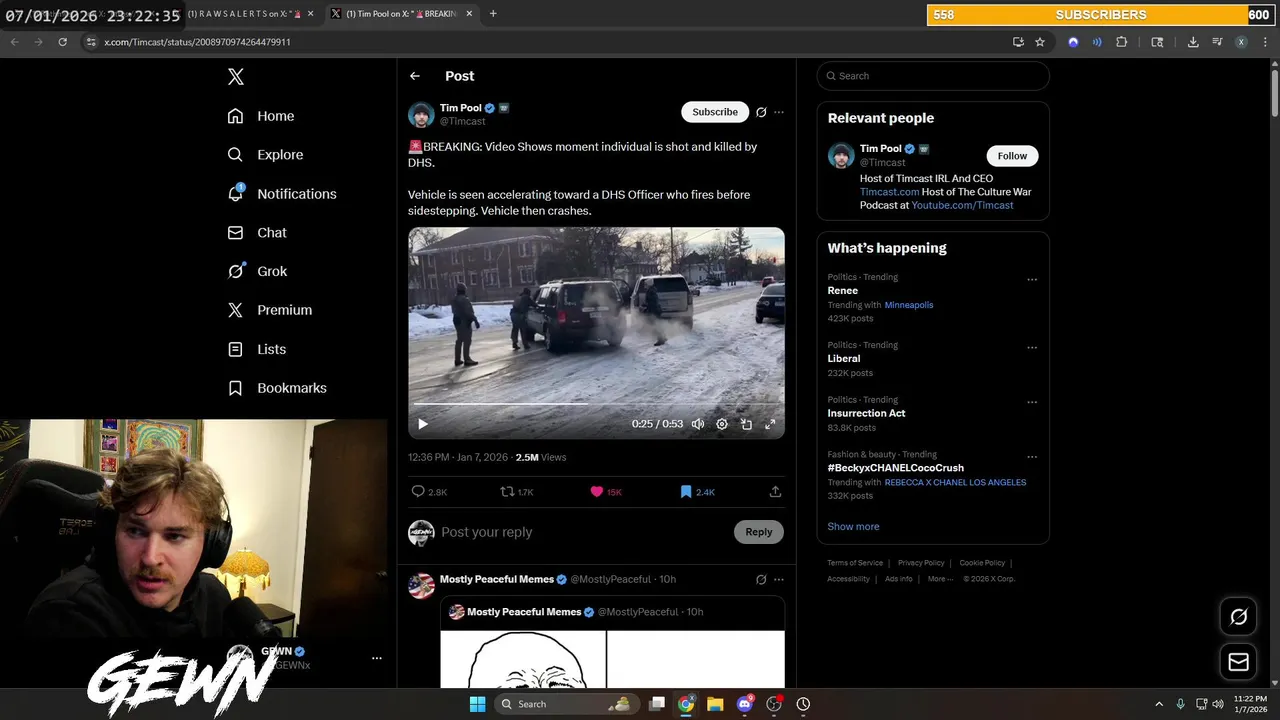Viewport: 1280px width, 720px height.
Task: Open more options on Tim Pool's post
Action: (779, 112)
